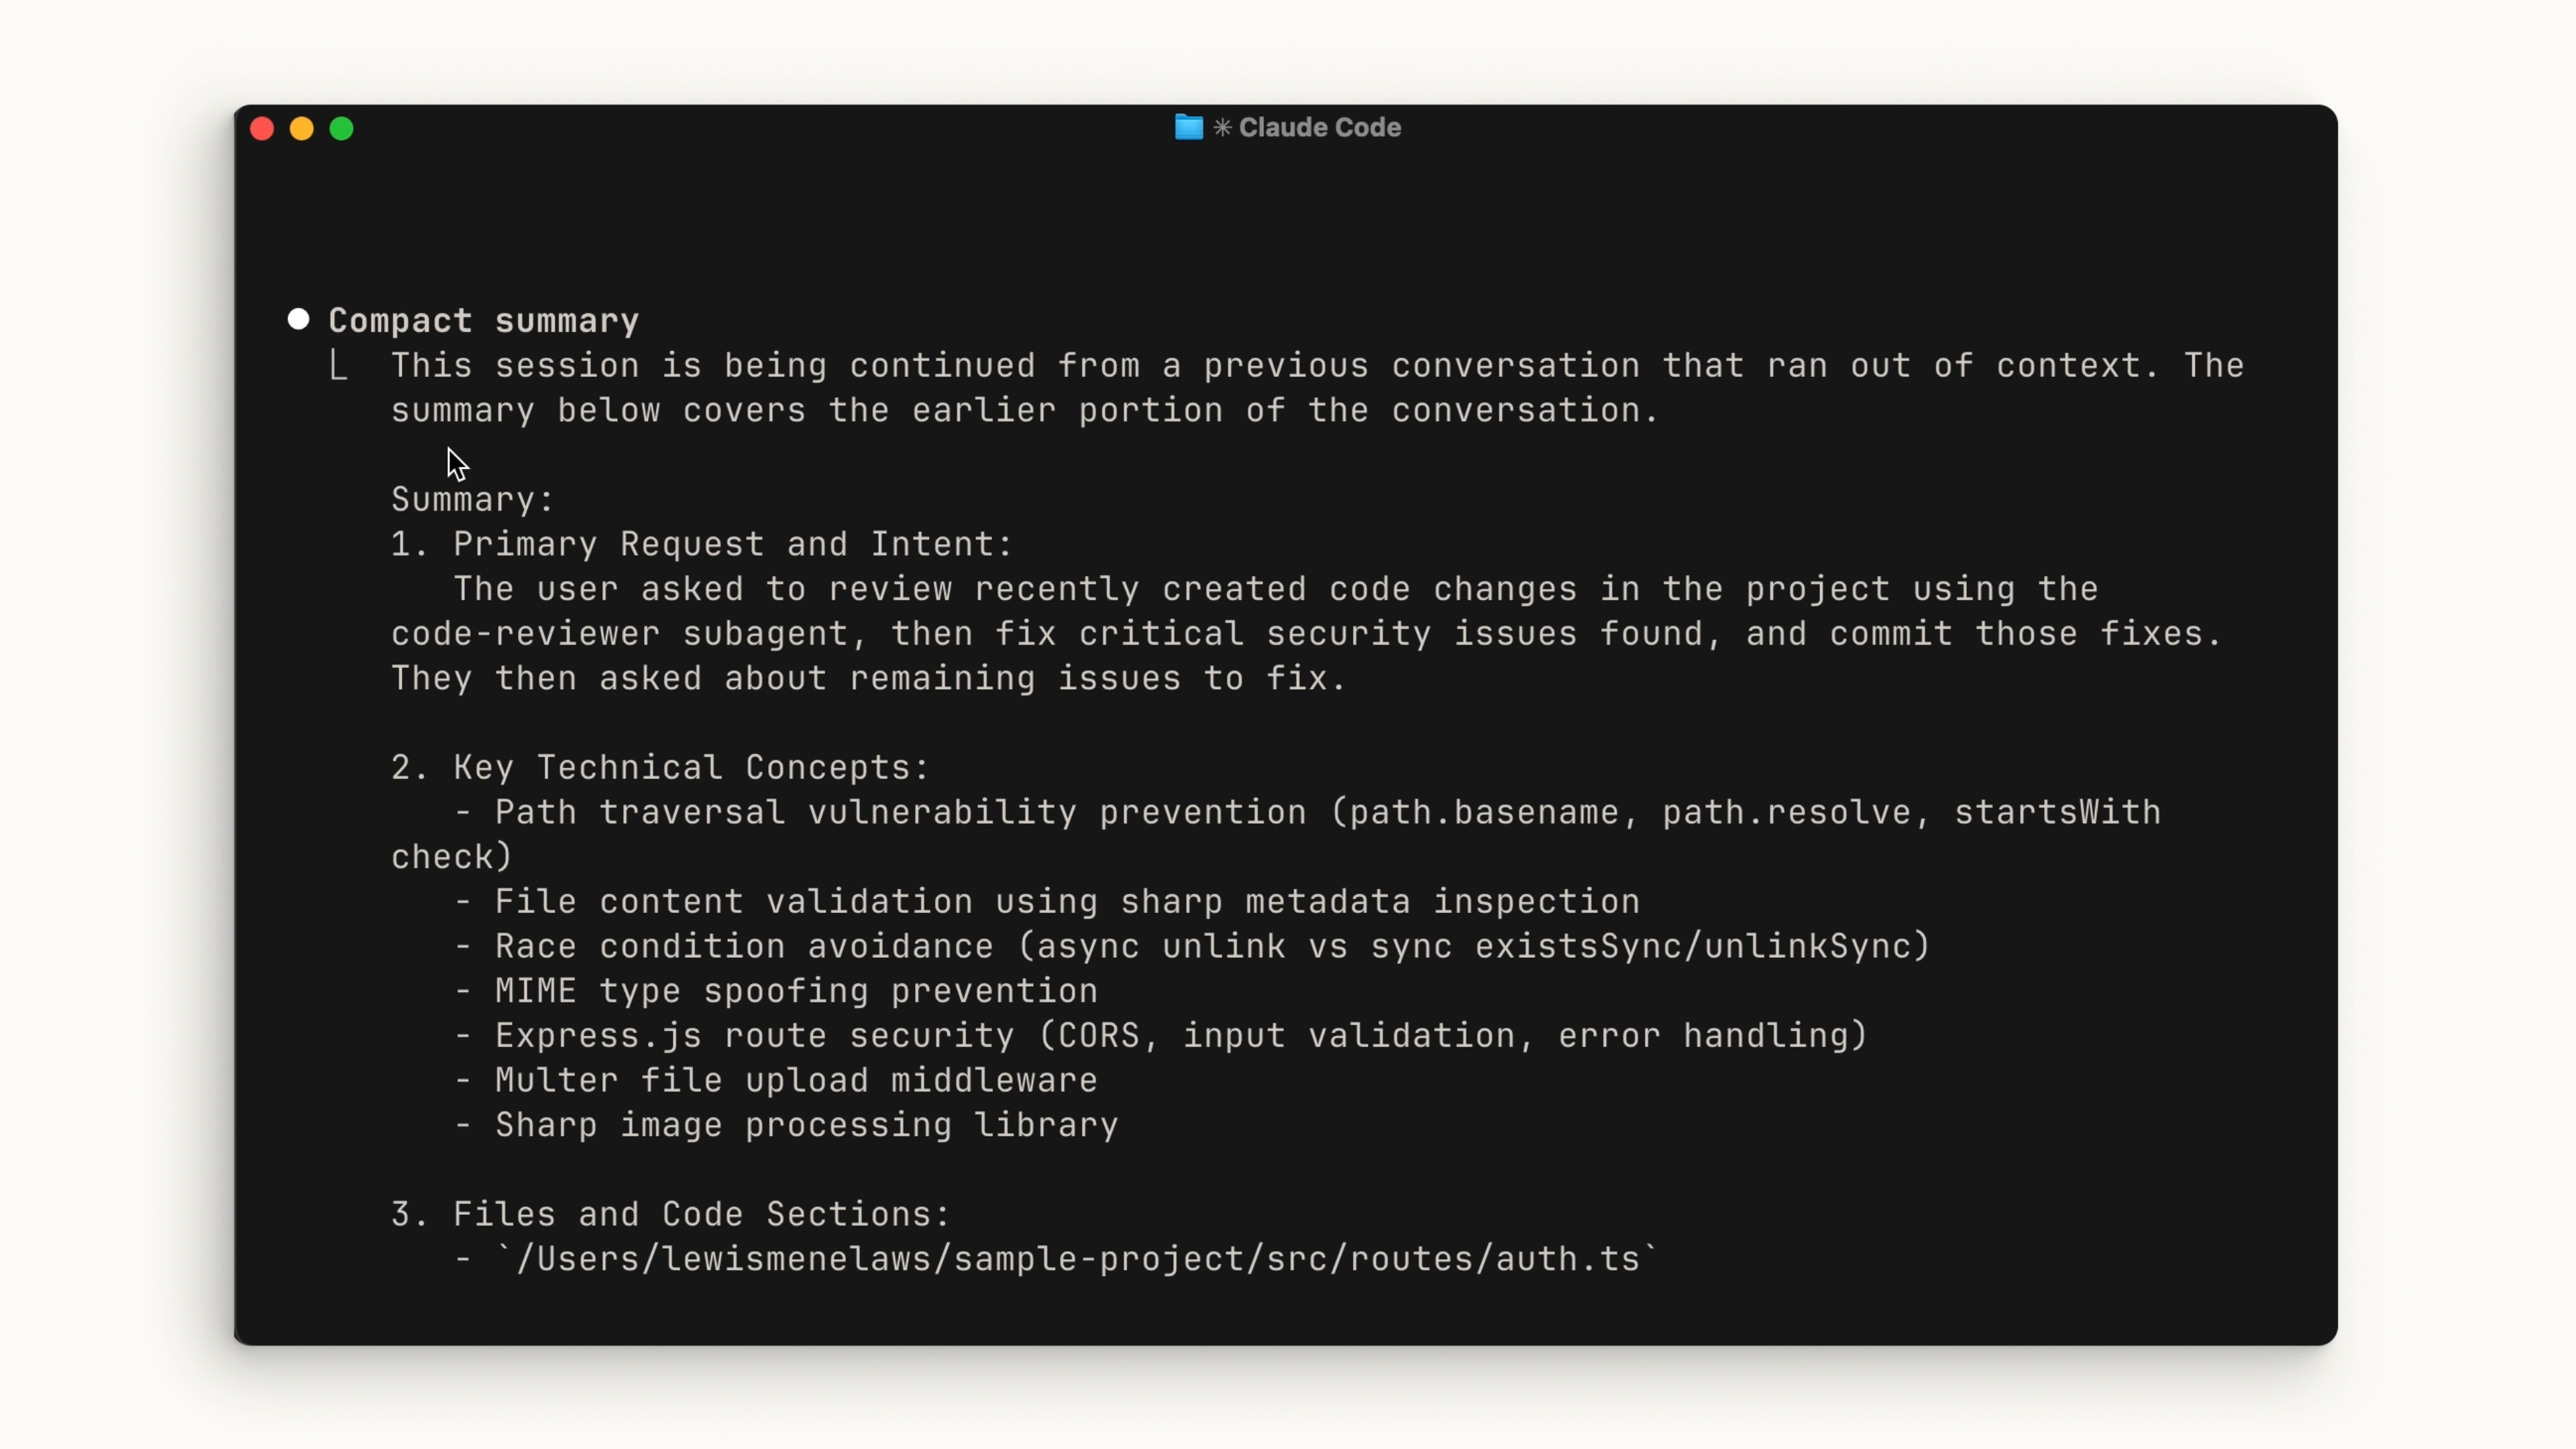Click the 'MIME type spoofing prevention' line
The image size is (2576, 1449).
[796, 991]
